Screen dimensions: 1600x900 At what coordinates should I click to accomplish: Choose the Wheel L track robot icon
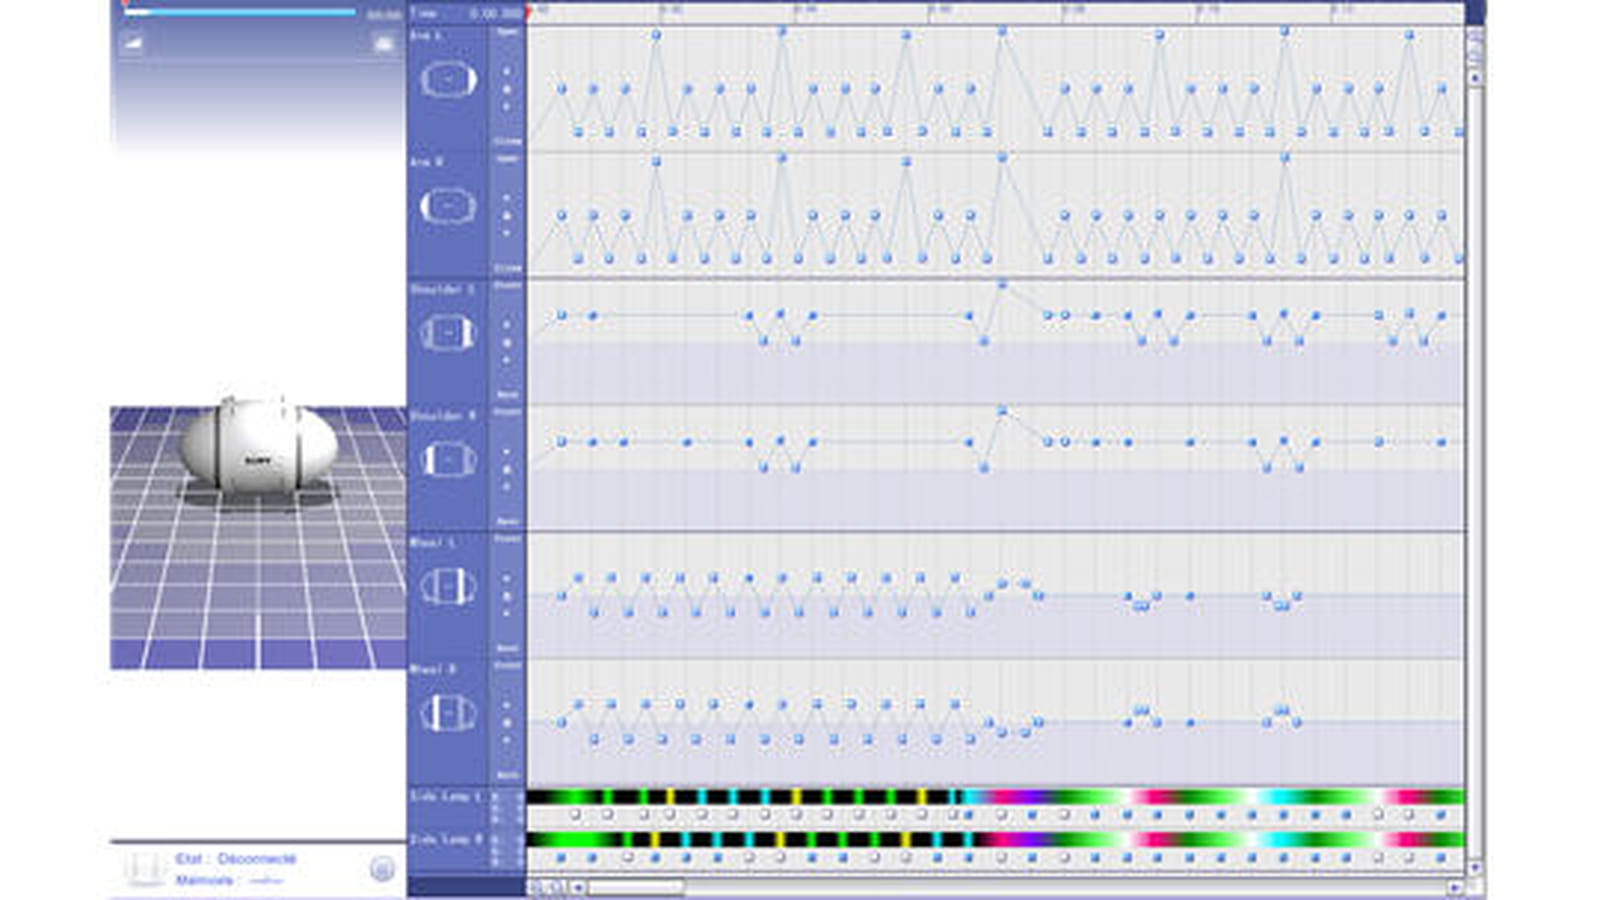pyautogui.click(x=448, y=587)
